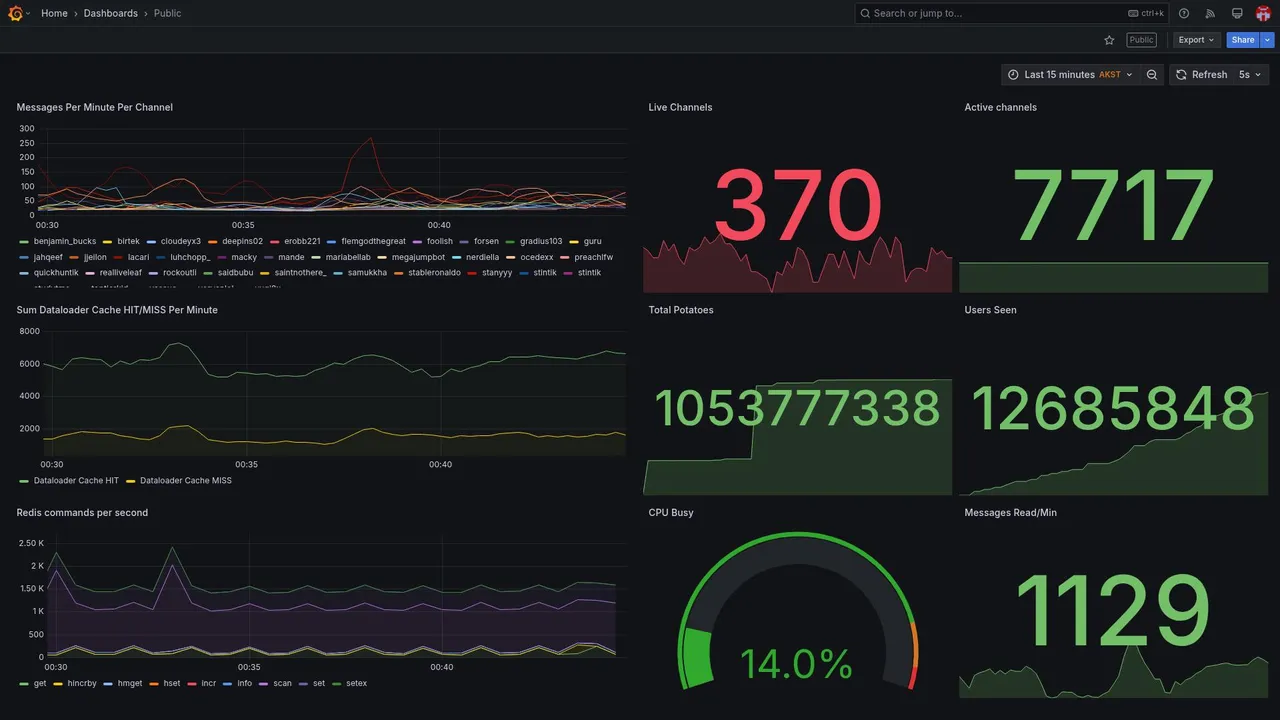Star this dashboard as favorite

[x=1109, y=40]
